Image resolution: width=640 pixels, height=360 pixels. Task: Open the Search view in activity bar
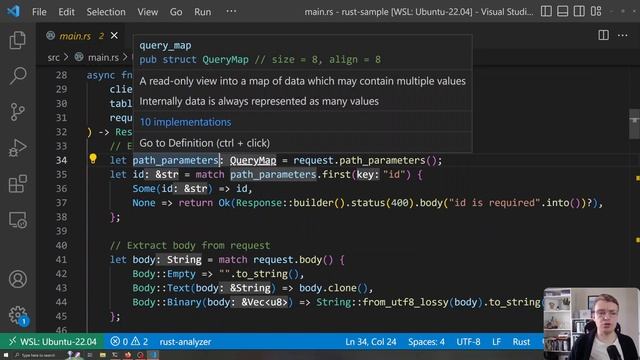(x=18, y=76)
